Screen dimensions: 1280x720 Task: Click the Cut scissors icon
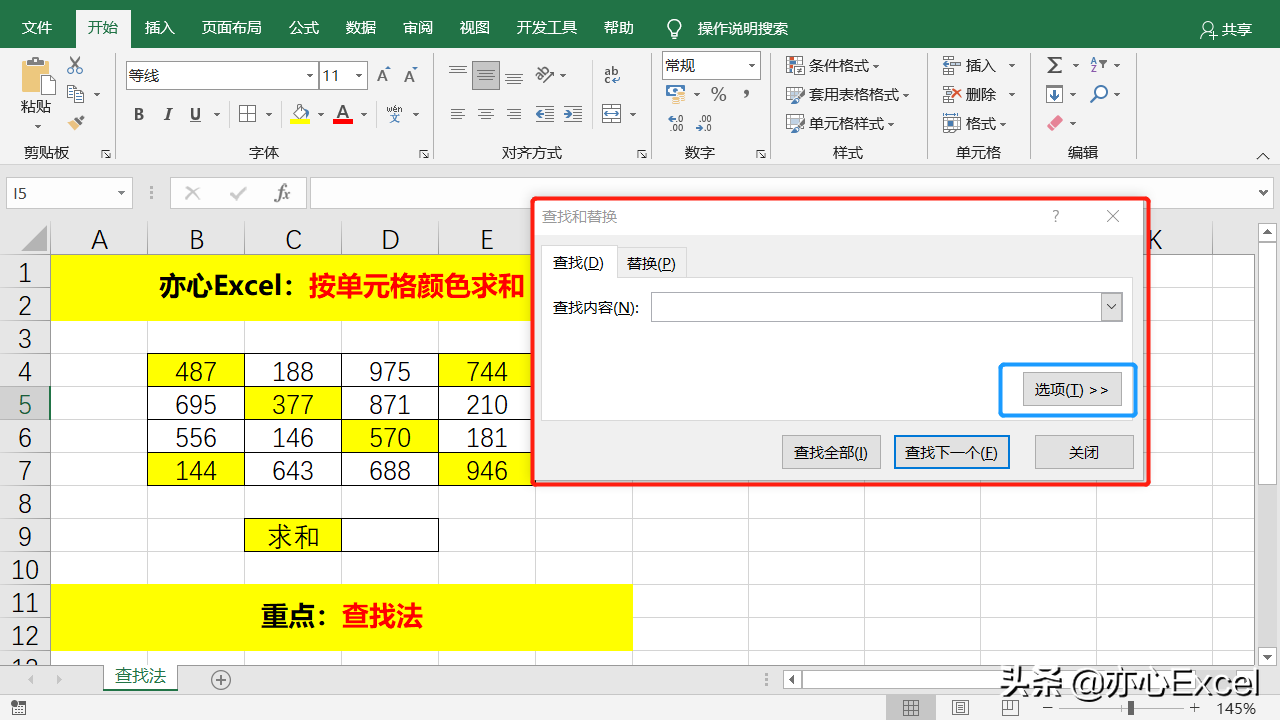[x=75, y=66]
